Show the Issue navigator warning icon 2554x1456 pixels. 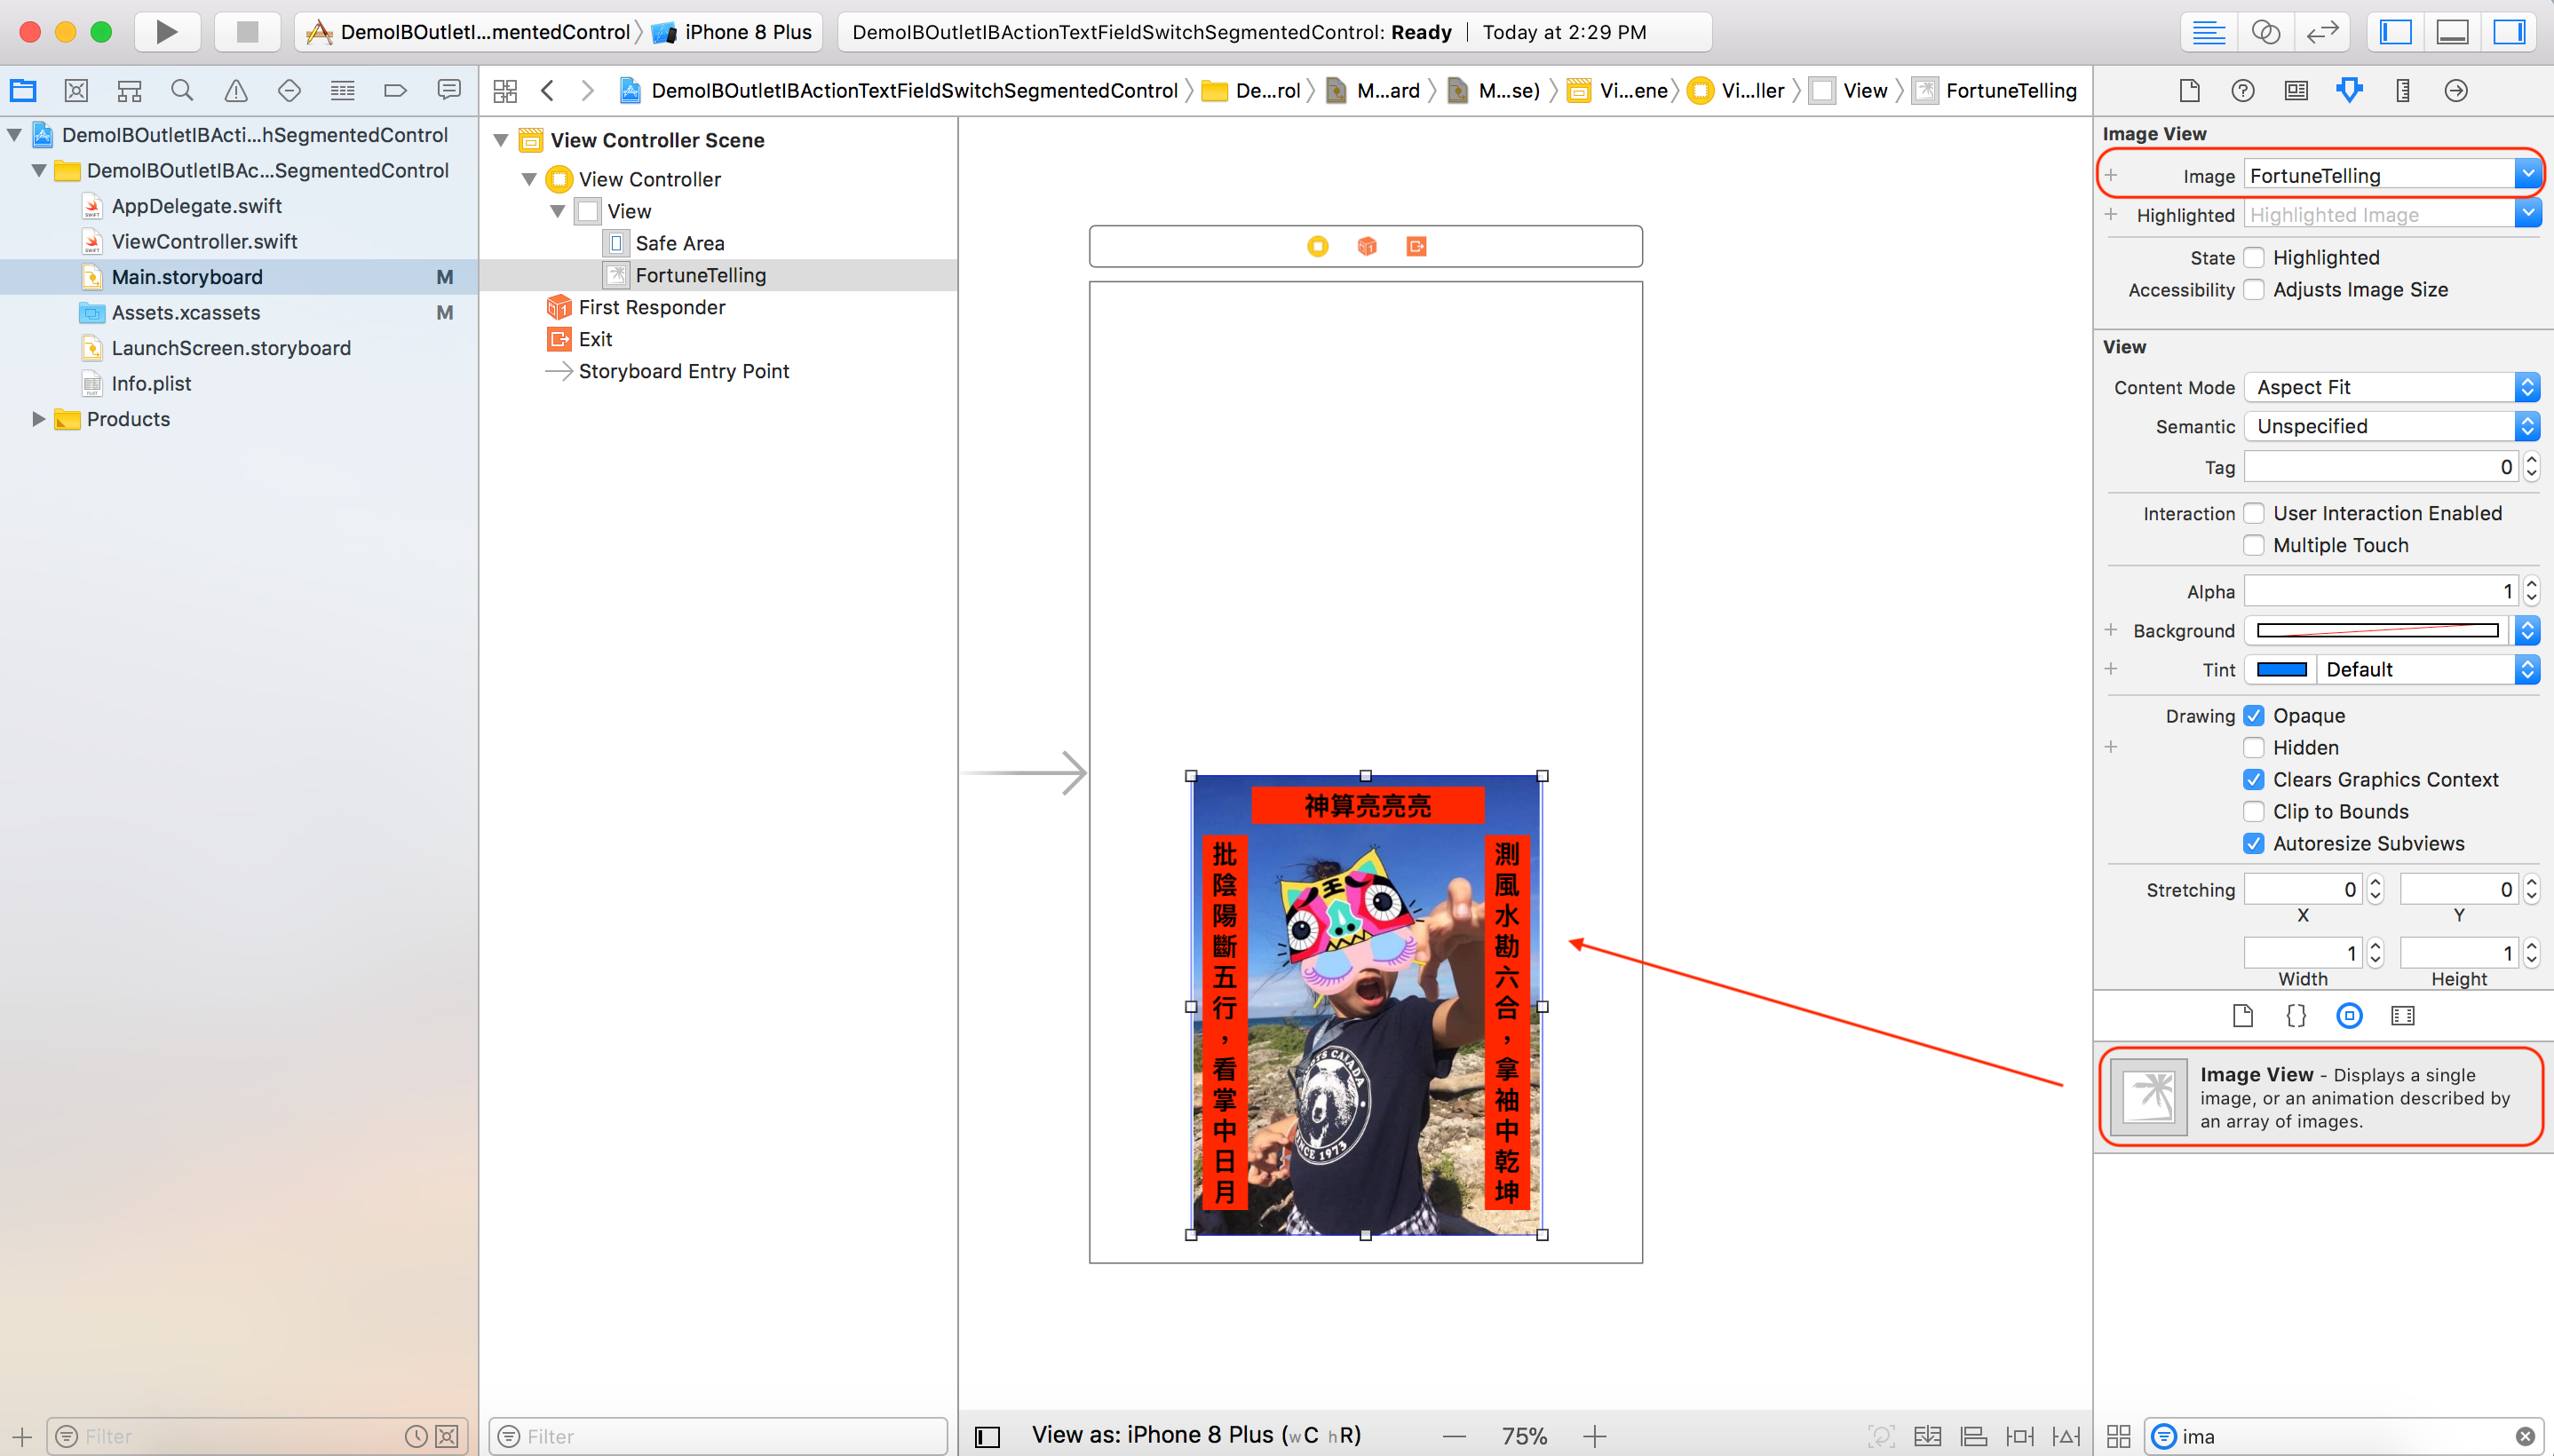click(236, 91)
